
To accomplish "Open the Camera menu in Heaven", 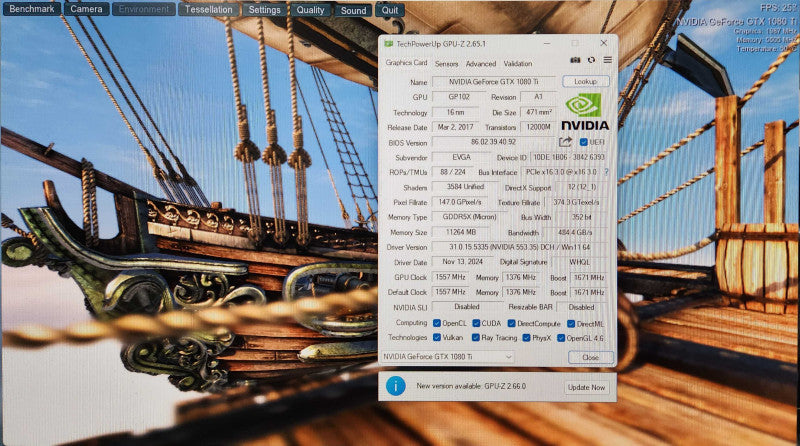I will pos(86,9).
